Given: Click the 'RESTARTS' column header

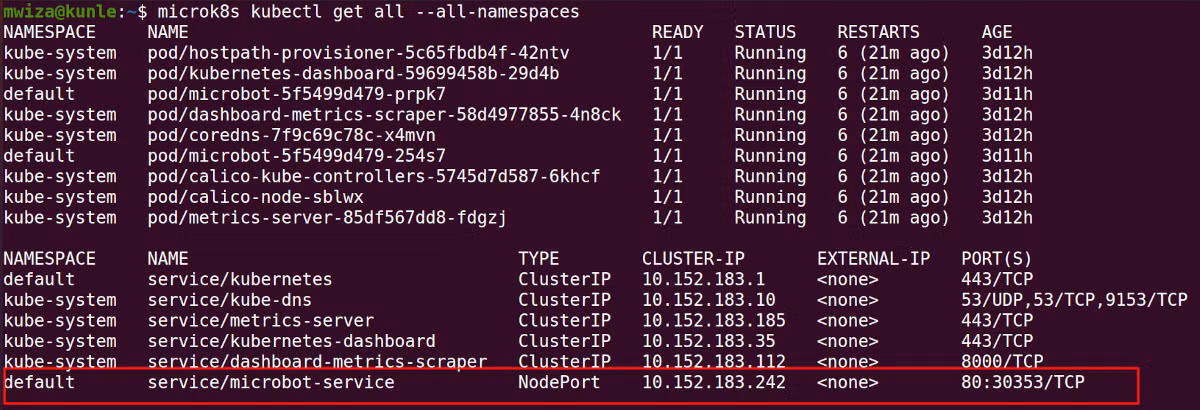Looking at the screenshot, I should (878, 32).
